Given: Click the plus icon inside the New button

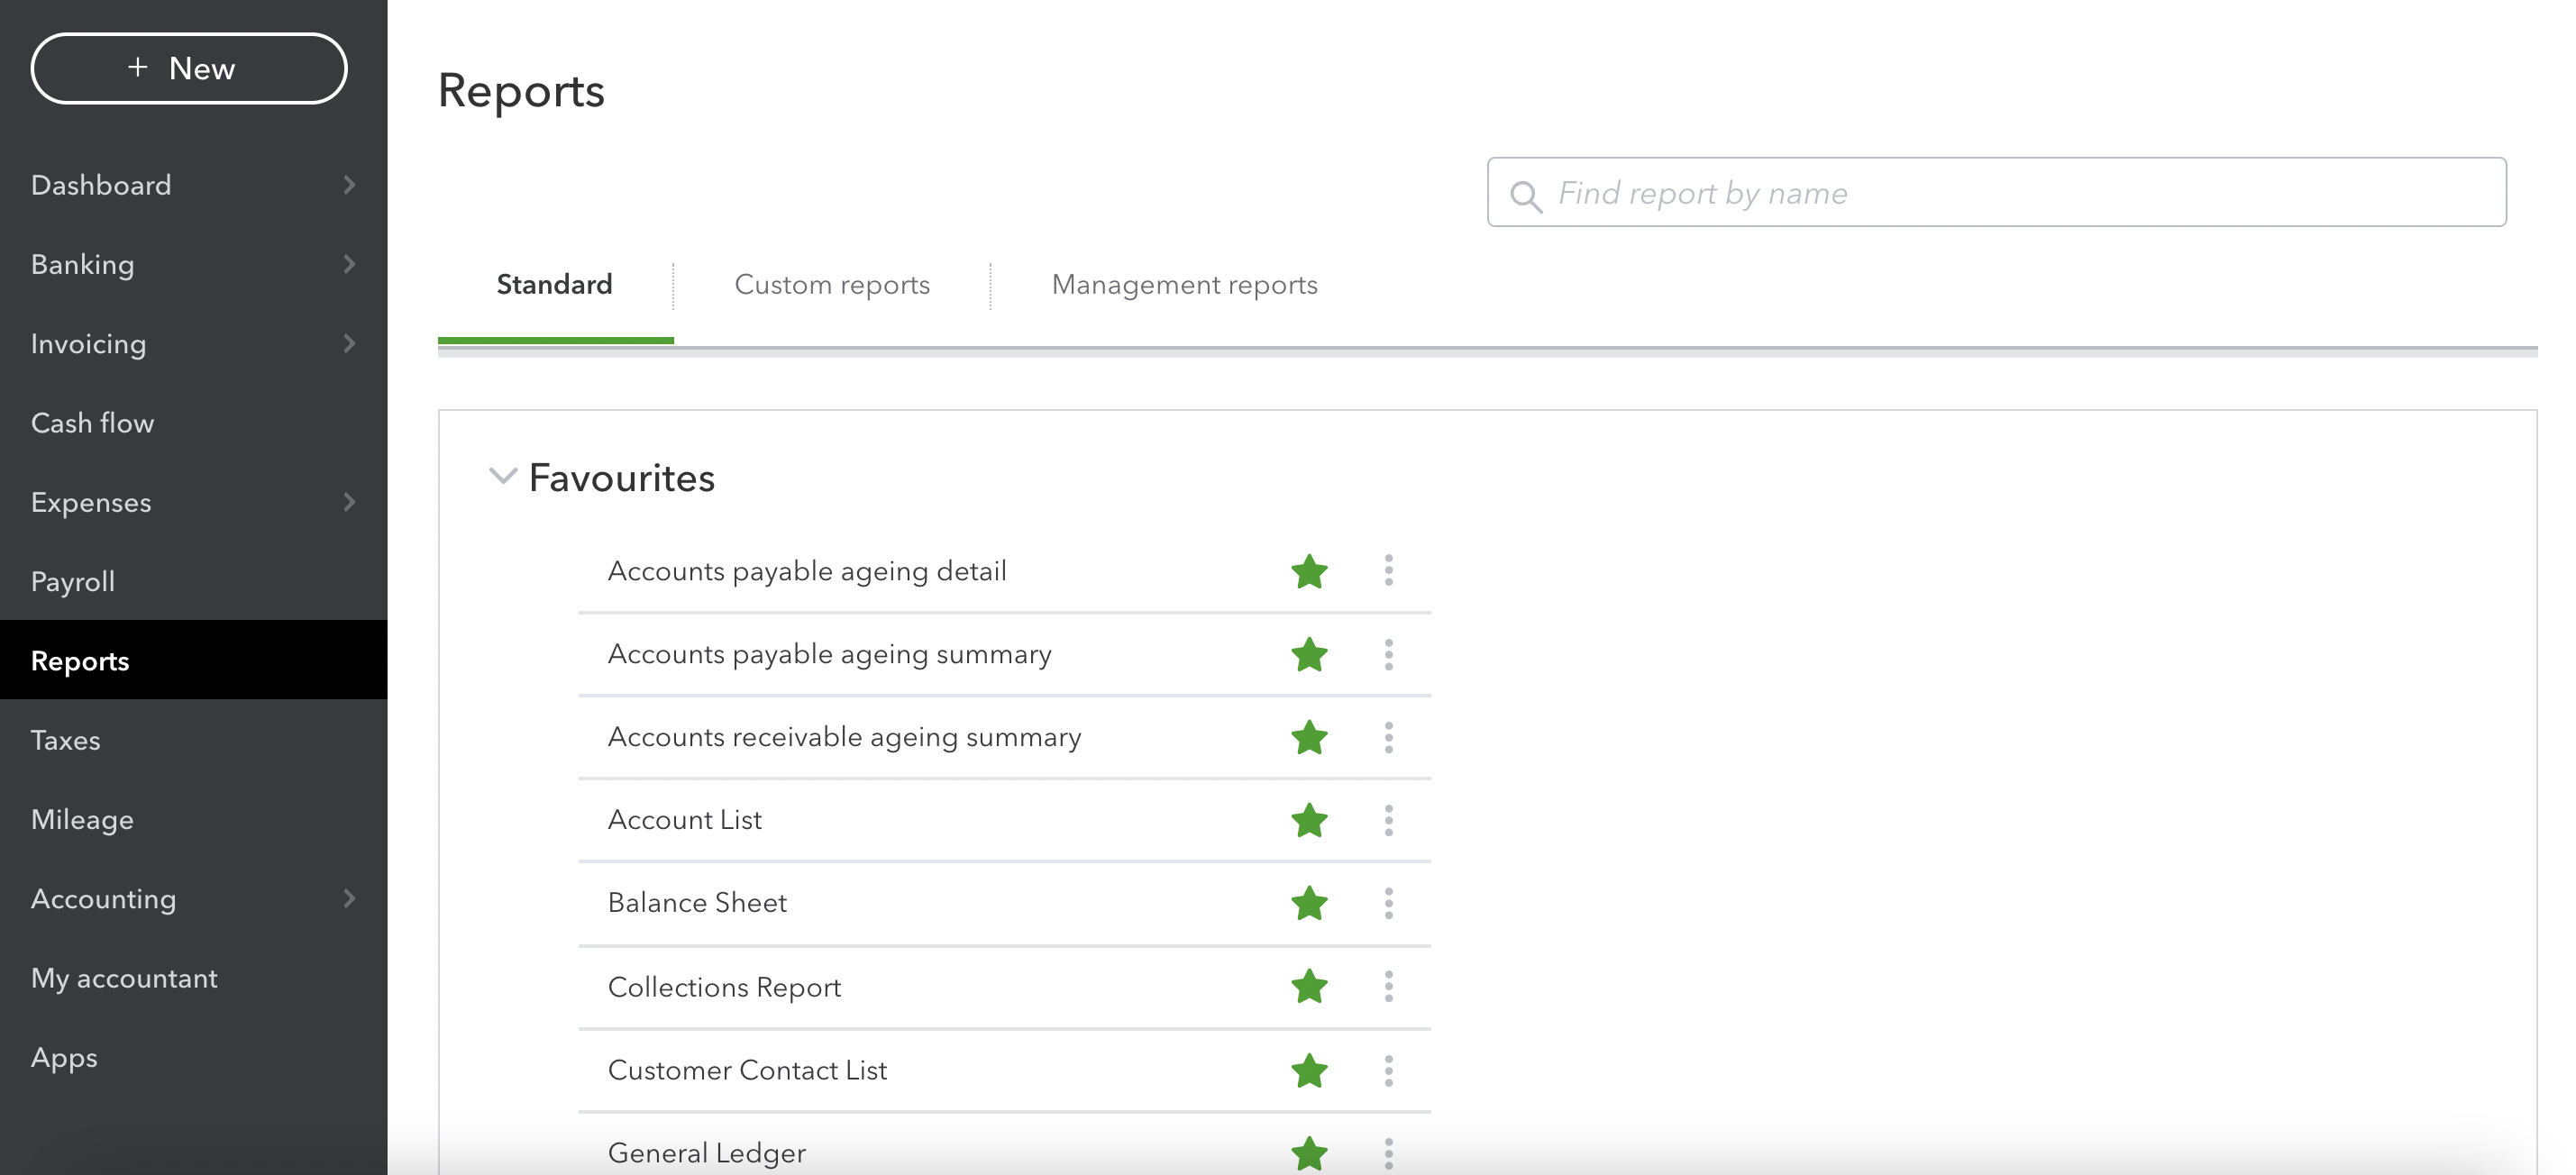Looking at the screenshot, I should pyautogui.click(x=138, y=68).
